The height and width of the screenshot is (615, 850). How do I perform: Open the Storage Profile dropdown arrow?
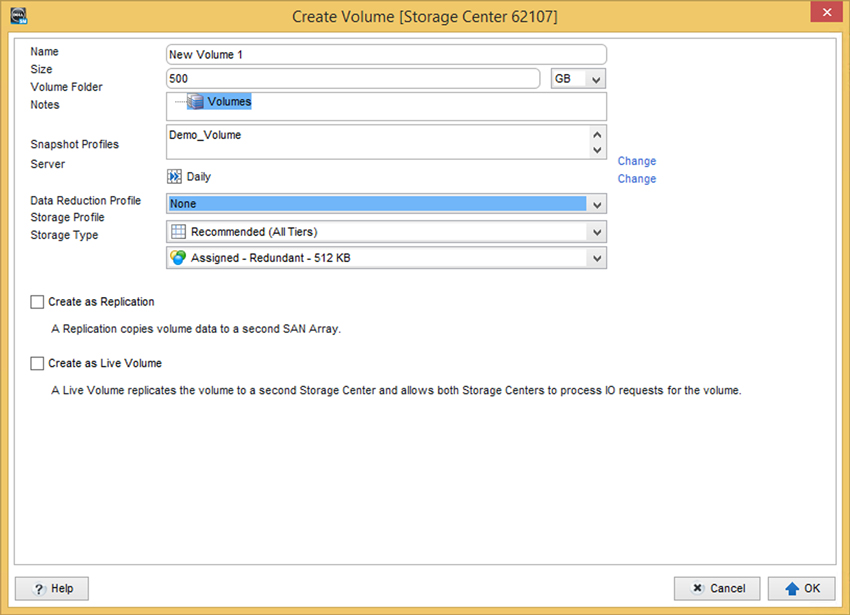tap(597, 232)
